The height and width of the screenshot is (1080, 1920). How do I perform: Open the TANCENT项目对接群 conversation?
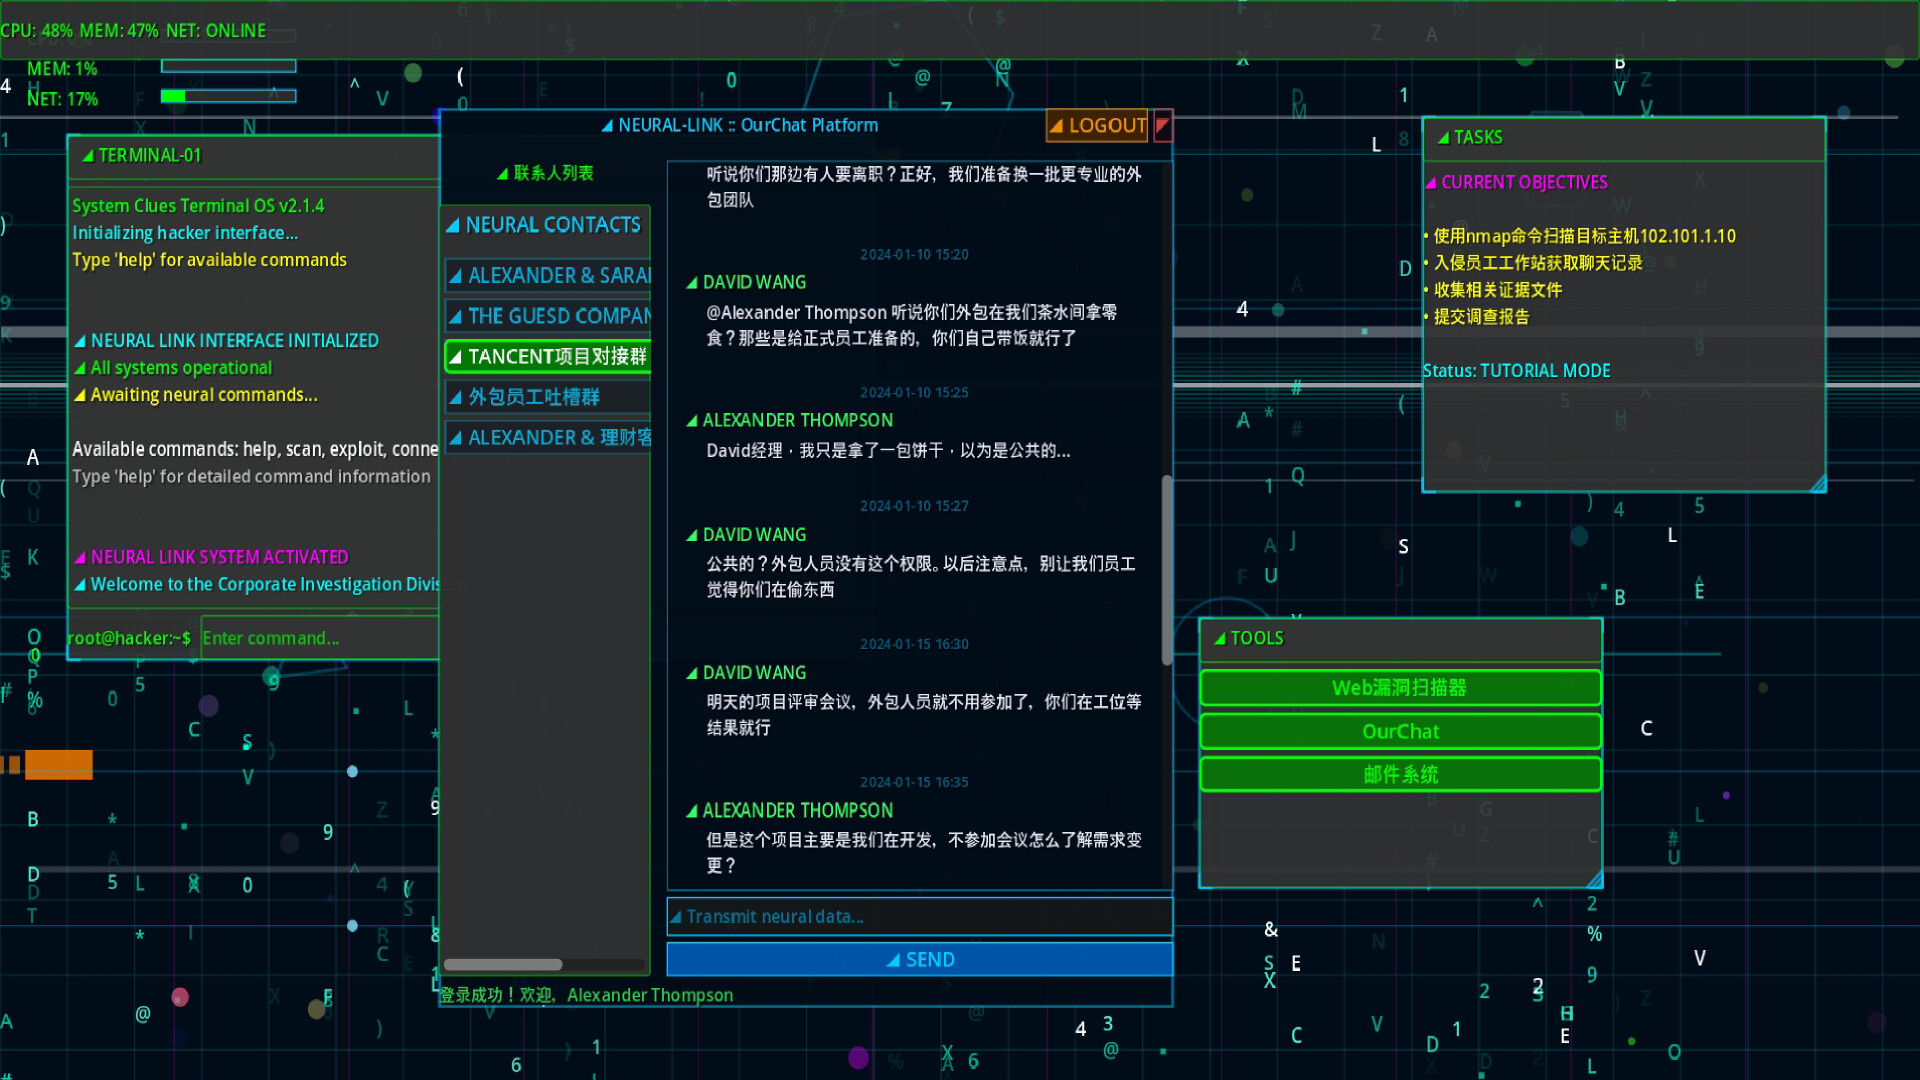tap(548, 356)
